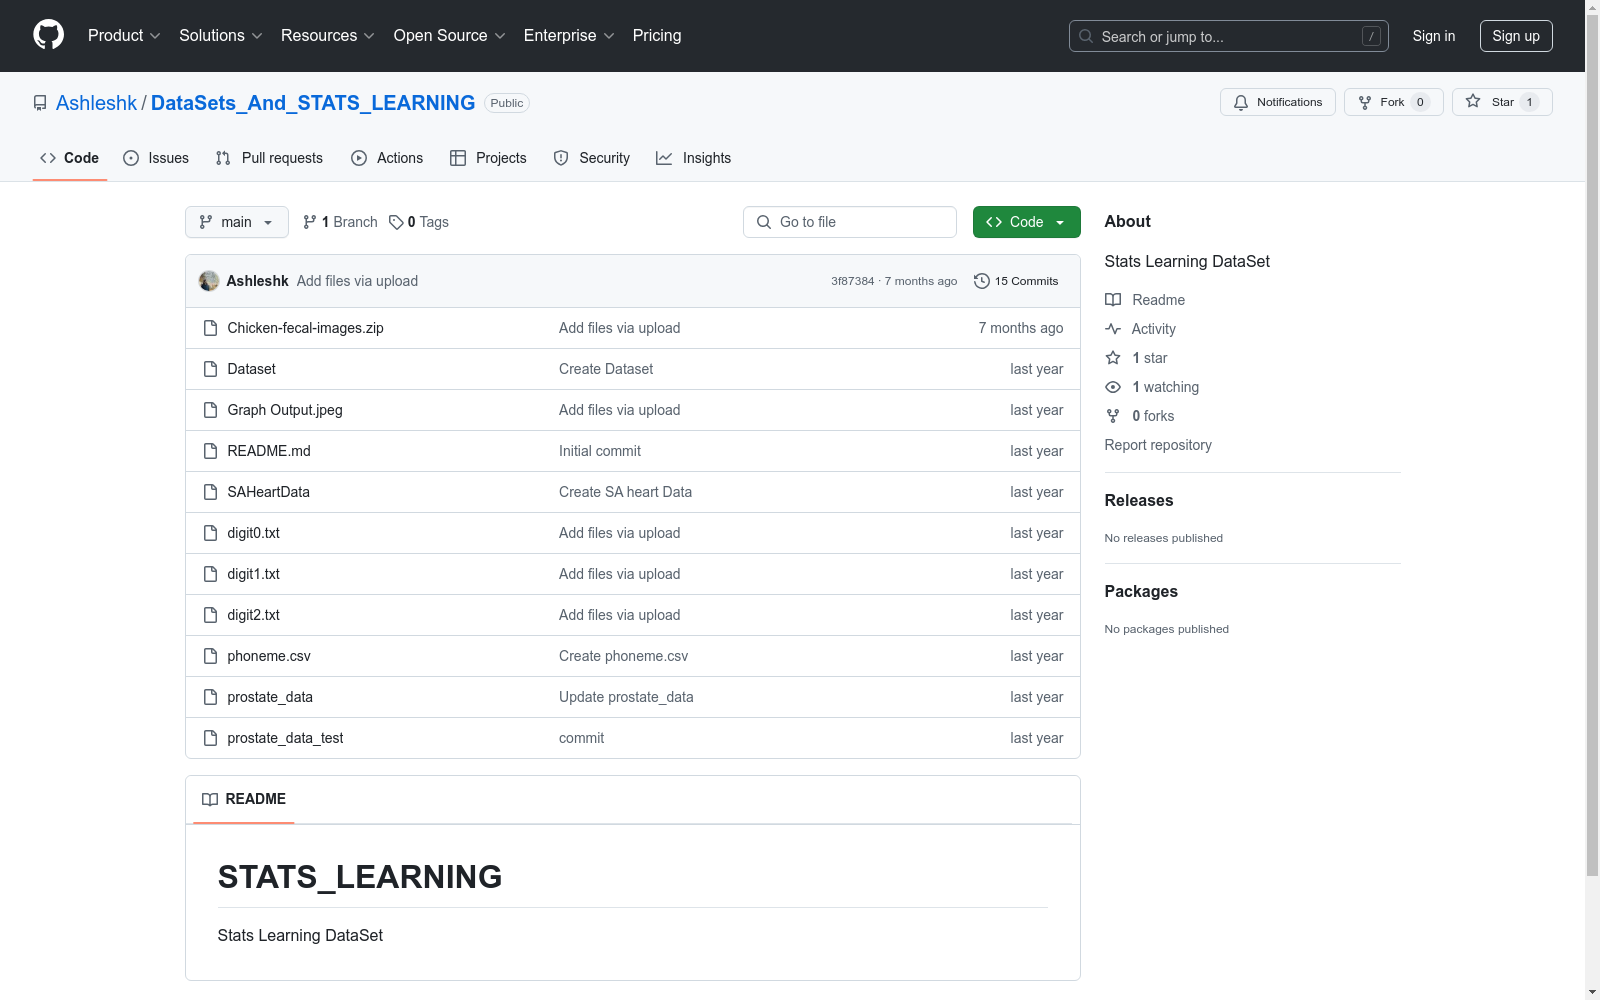Select the README tab header
This screenshot has width=1600, height=1000.
point(244,799)
